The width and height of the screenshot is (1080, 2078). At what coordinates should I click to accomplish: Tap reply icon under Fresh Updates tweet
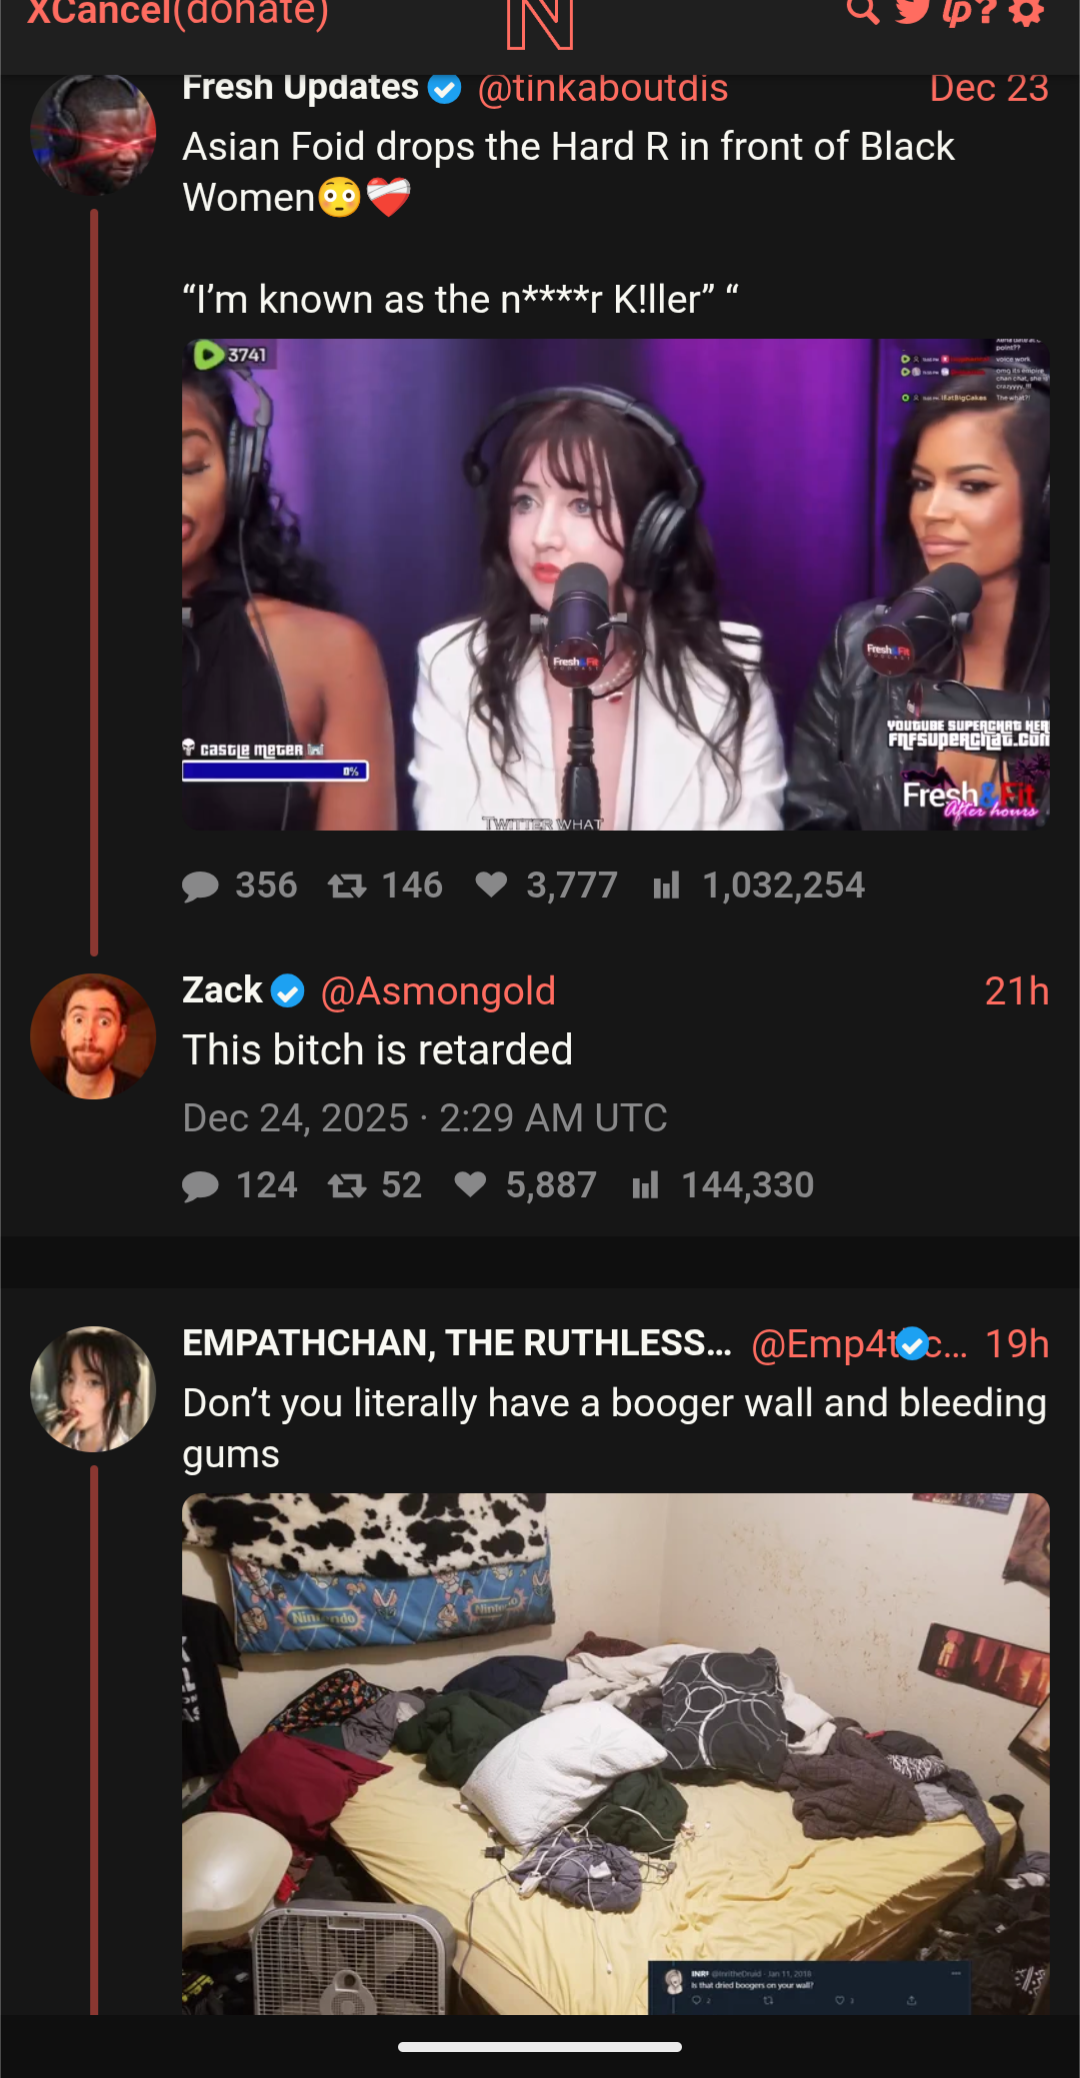pyautogui.click(x=200, y=886)
